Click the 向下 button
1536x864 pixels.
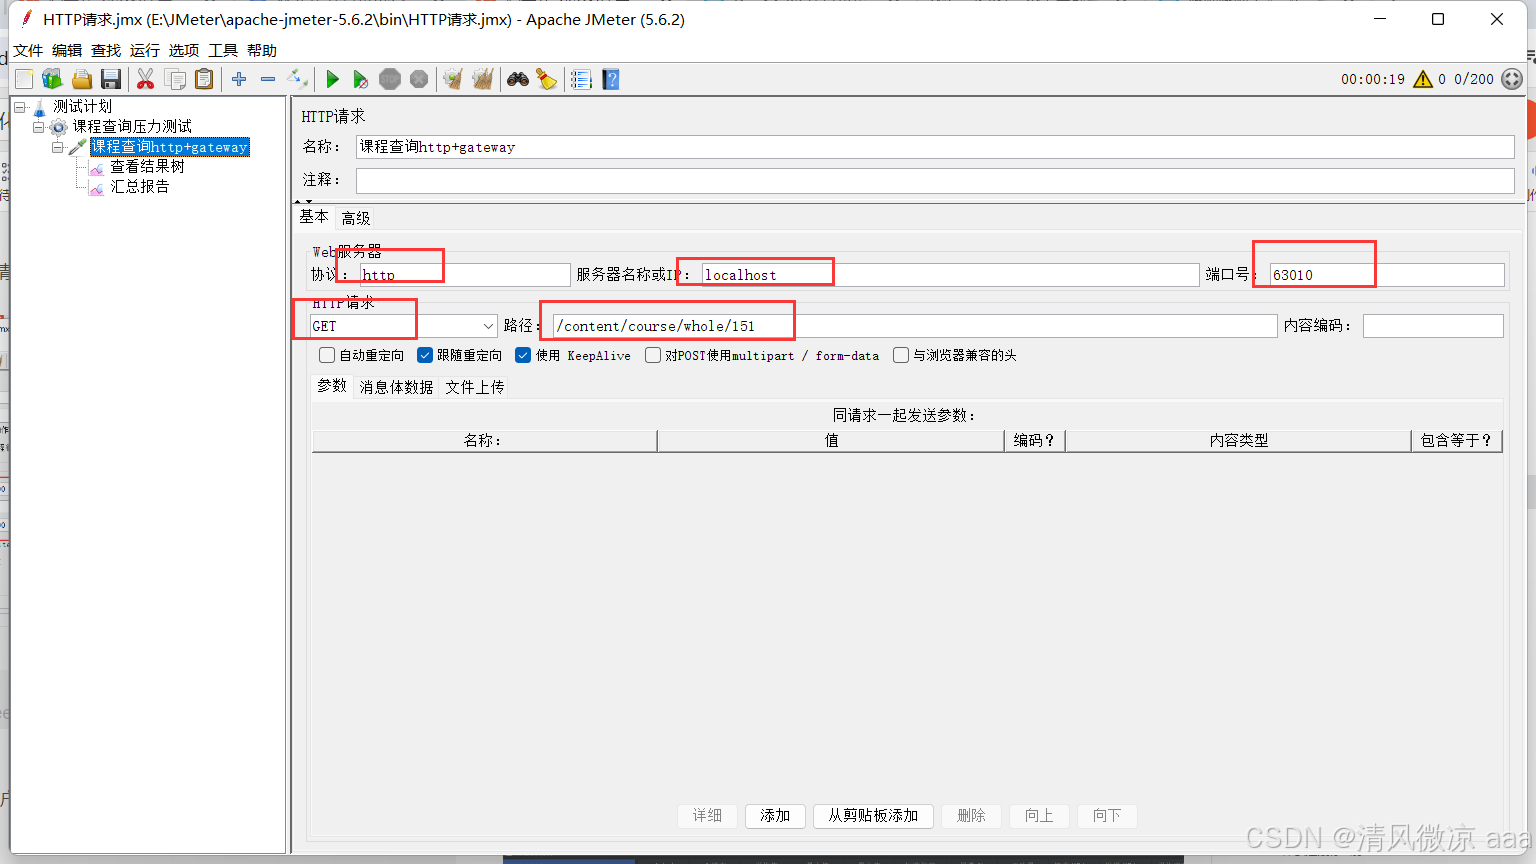[x=1107, y=816]
